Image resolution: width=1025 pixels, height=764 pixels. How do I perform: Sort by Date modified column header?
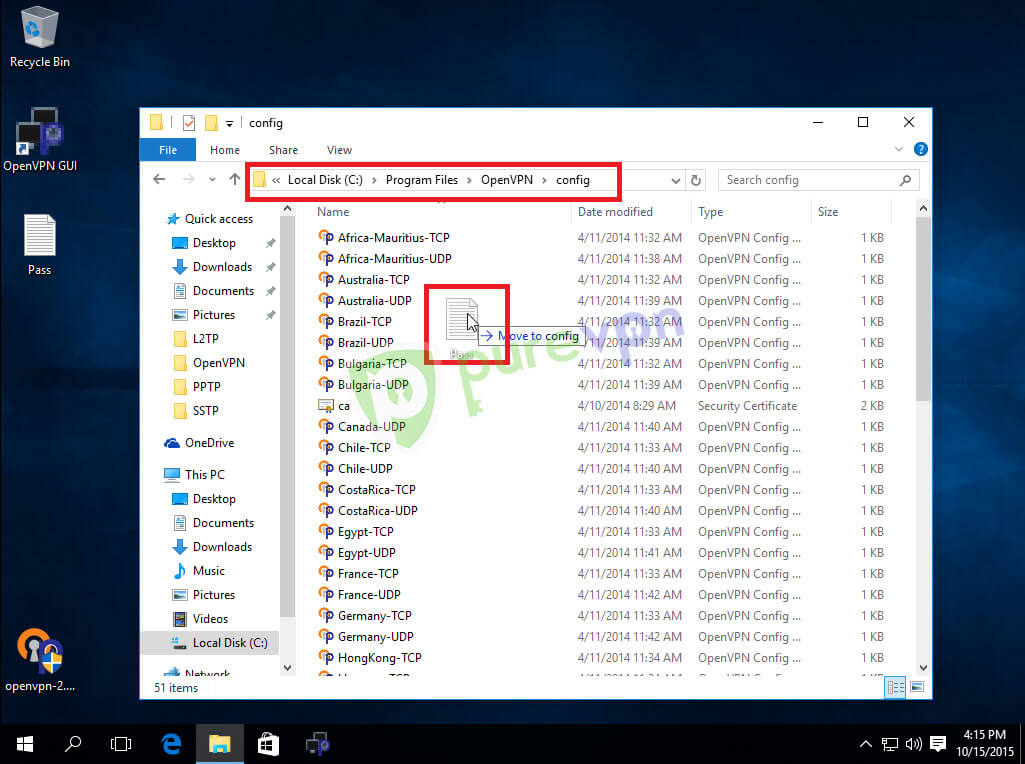(x=615, y=212)
